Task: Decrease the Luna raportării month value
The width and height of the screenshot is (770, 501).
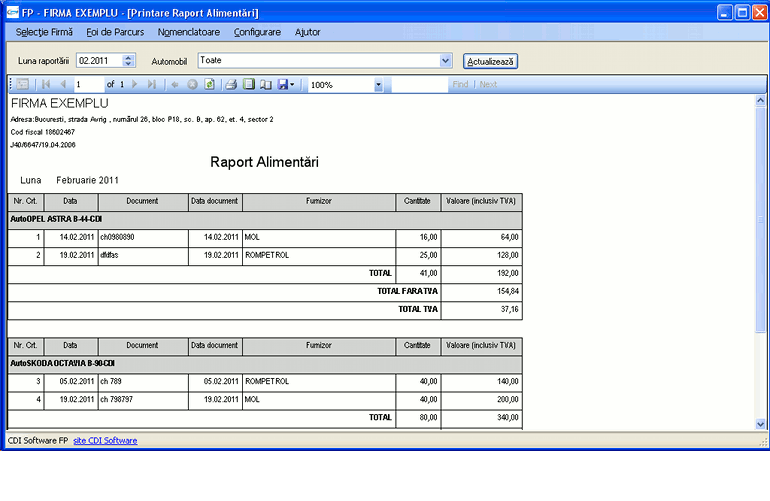Action: [128, 64]
